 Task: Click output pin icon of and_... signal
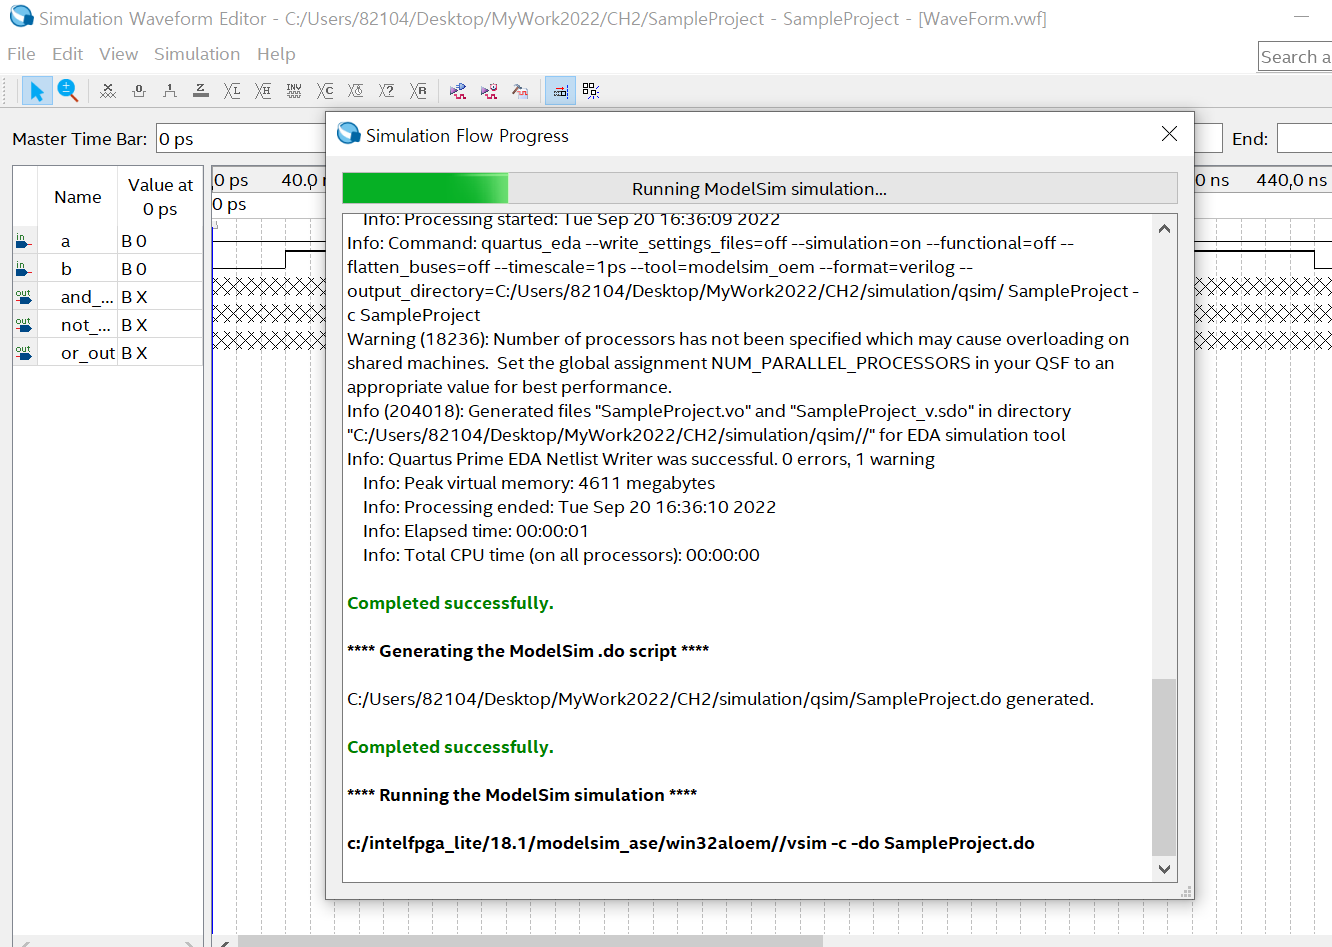[x=24, y=297]
